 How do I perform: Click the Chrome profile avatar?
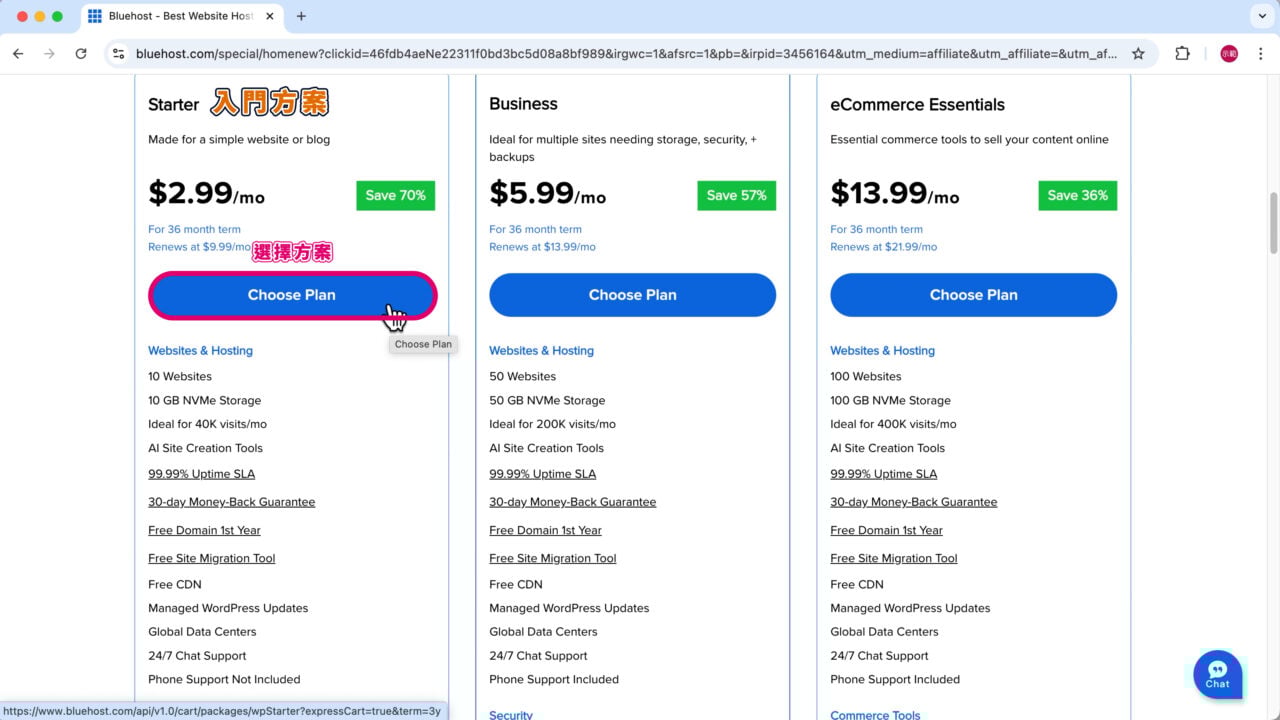(1229, 54)
